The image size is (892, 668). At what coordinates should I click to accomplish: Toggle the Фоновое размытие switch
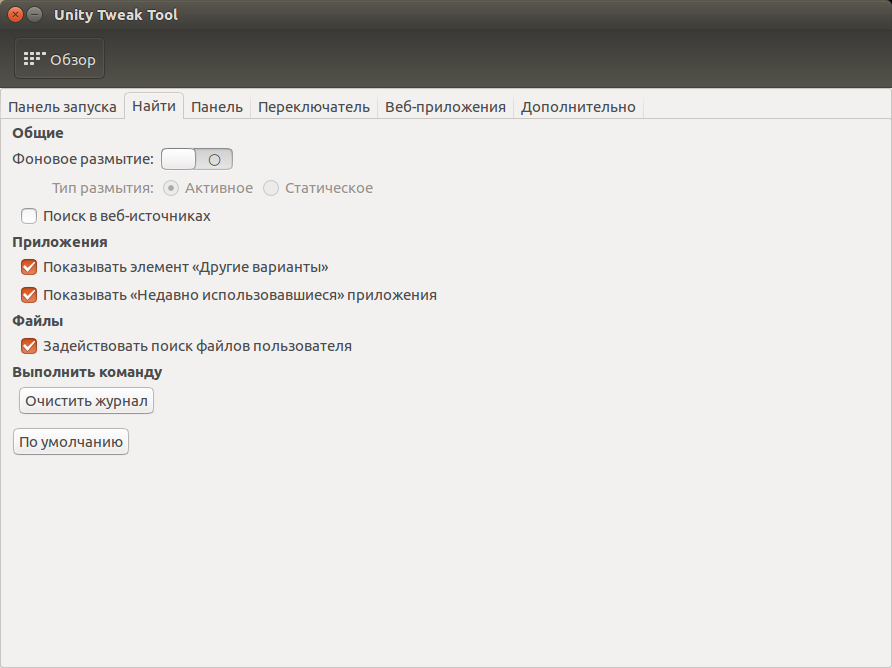[197, 159]
